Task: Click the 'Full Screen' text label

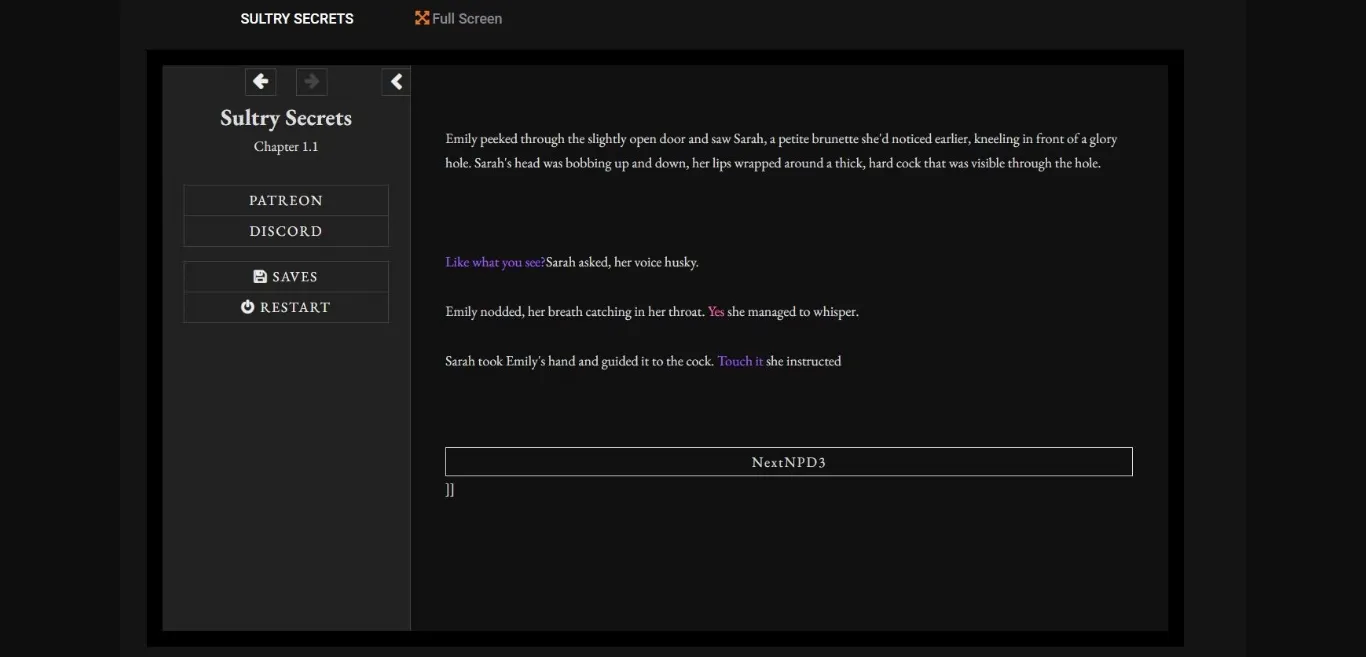Action: click(466, 17)
